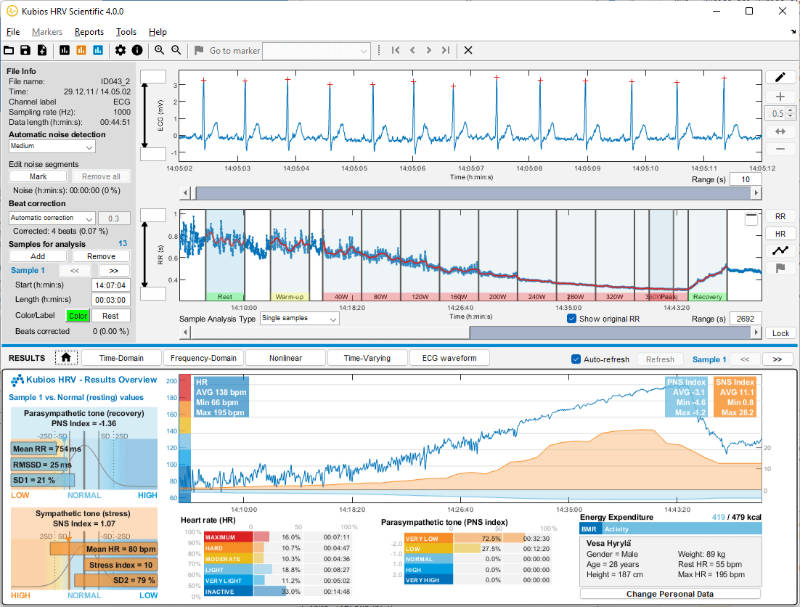
Task: Click left arrow of RR scrollbar
Action: (x=186, y=332)
